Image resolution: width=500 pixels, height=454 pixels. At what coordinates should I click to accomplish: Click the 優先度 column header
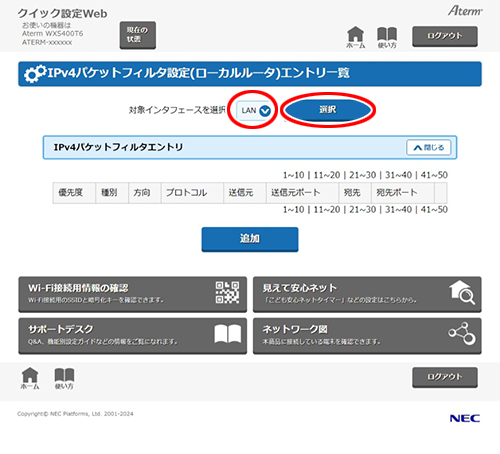point(74,193)
